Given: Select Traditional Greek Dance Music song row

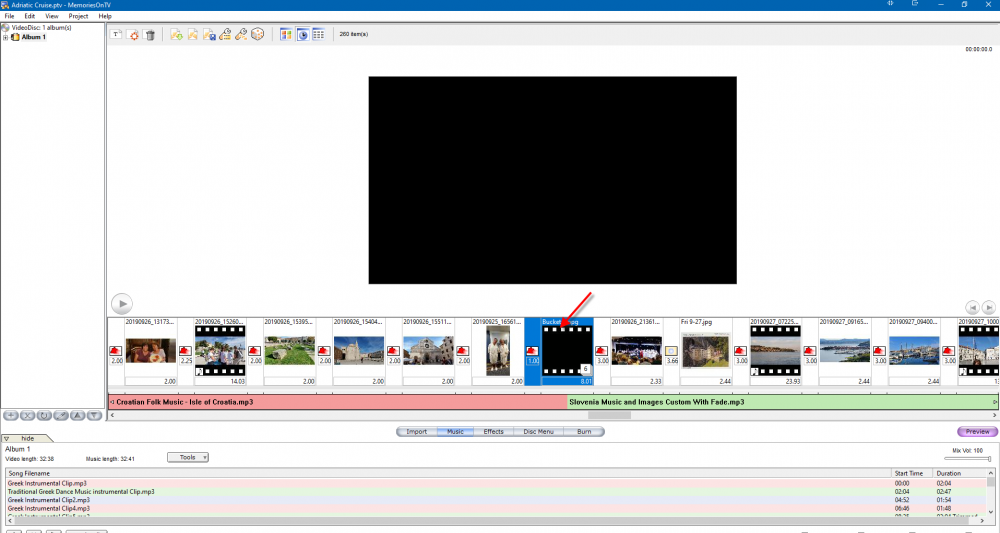Looking at the screenshot, I should click(81, 491).
